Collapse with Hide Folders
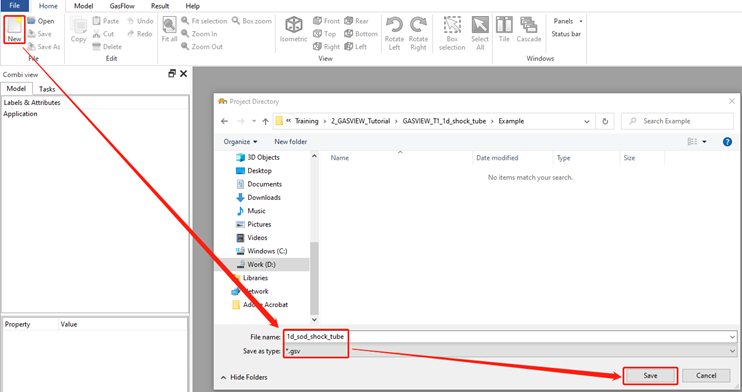Screen dimensions: 742x392 [x=244, y=377]
